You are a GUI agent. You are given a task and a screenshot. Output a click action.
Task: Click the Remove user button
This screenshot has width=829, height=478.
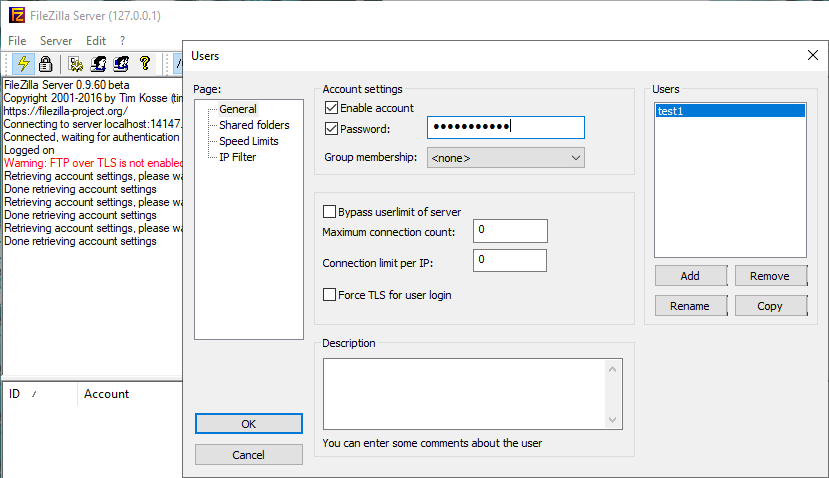[x=770, y=275]
